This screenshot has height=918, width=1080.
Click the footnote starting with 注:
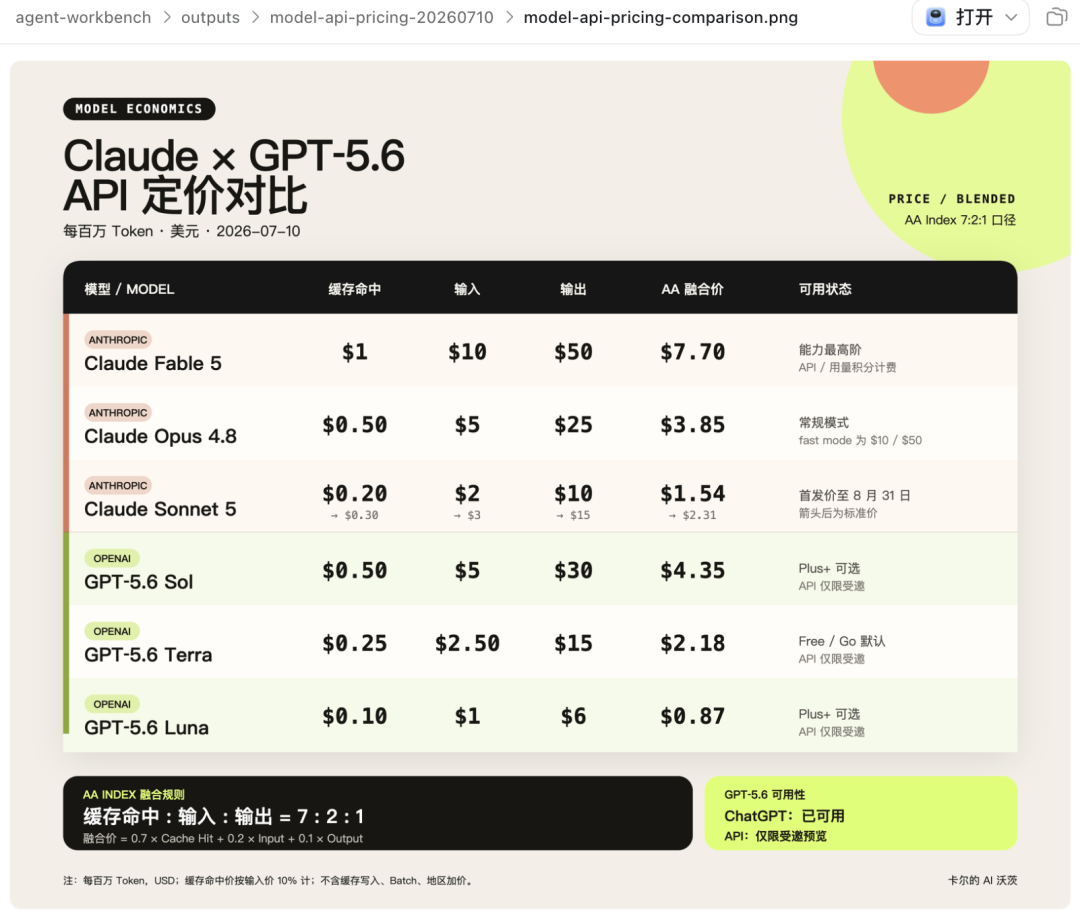tap(269, 881)
